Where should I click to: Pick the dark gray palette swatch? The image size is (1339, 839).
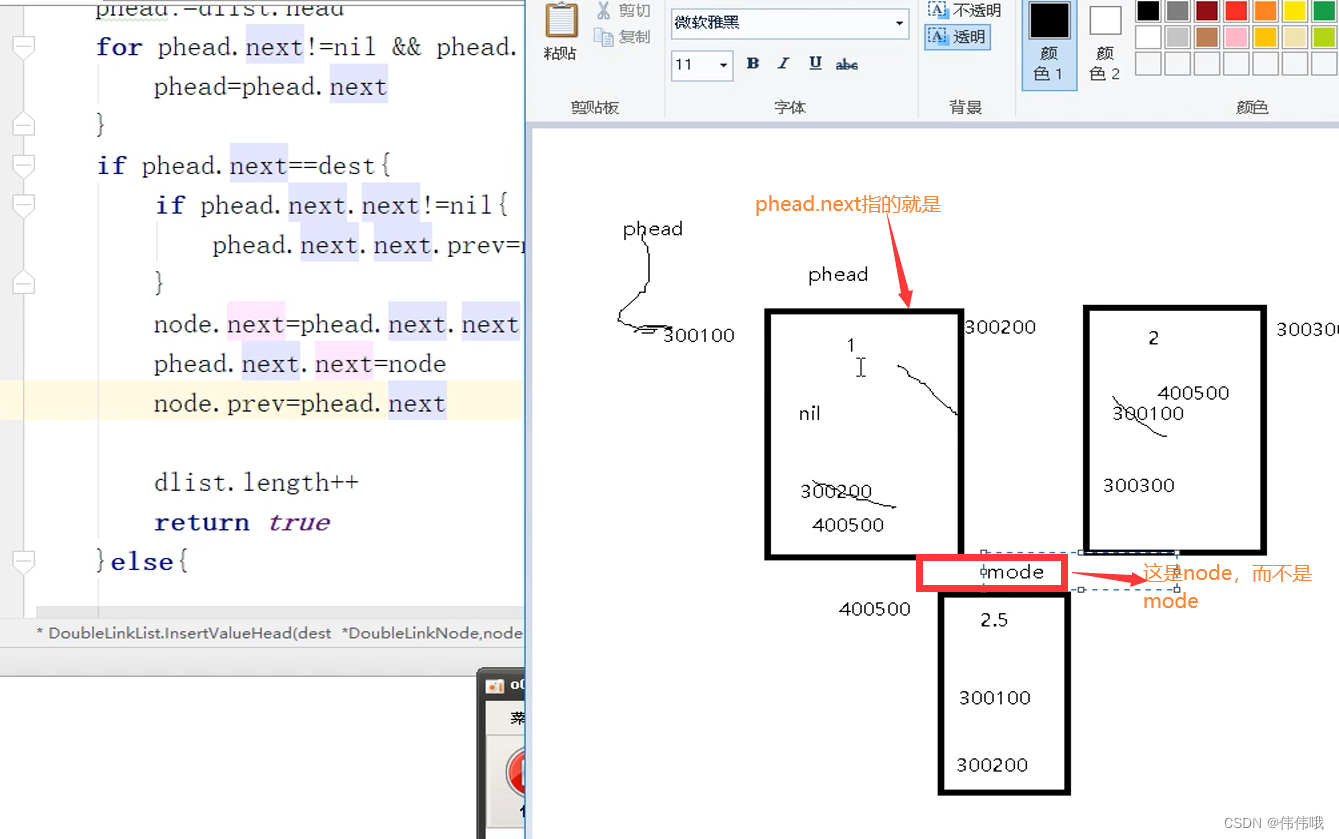tap(1177, 11)
